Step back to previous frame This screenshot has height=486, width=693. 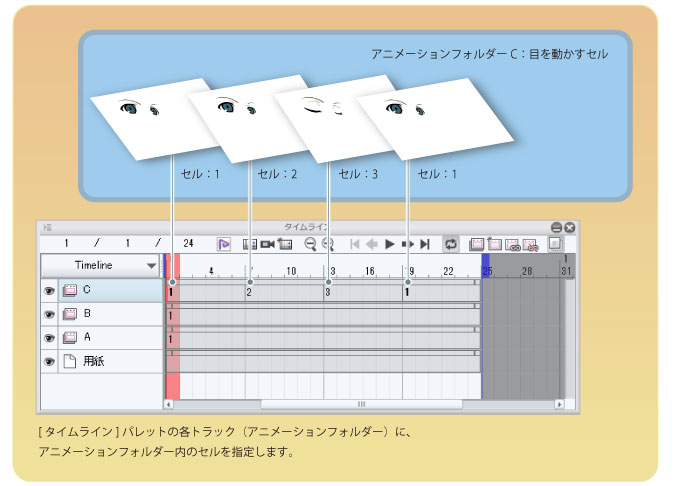tap(372, 244)
